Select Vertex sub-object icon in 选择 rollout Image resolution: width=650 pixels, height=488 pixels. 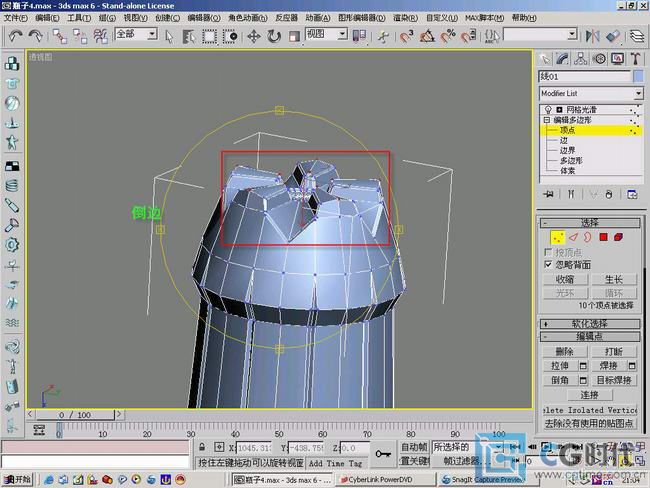pyautogui.click(x=558, y=238)
